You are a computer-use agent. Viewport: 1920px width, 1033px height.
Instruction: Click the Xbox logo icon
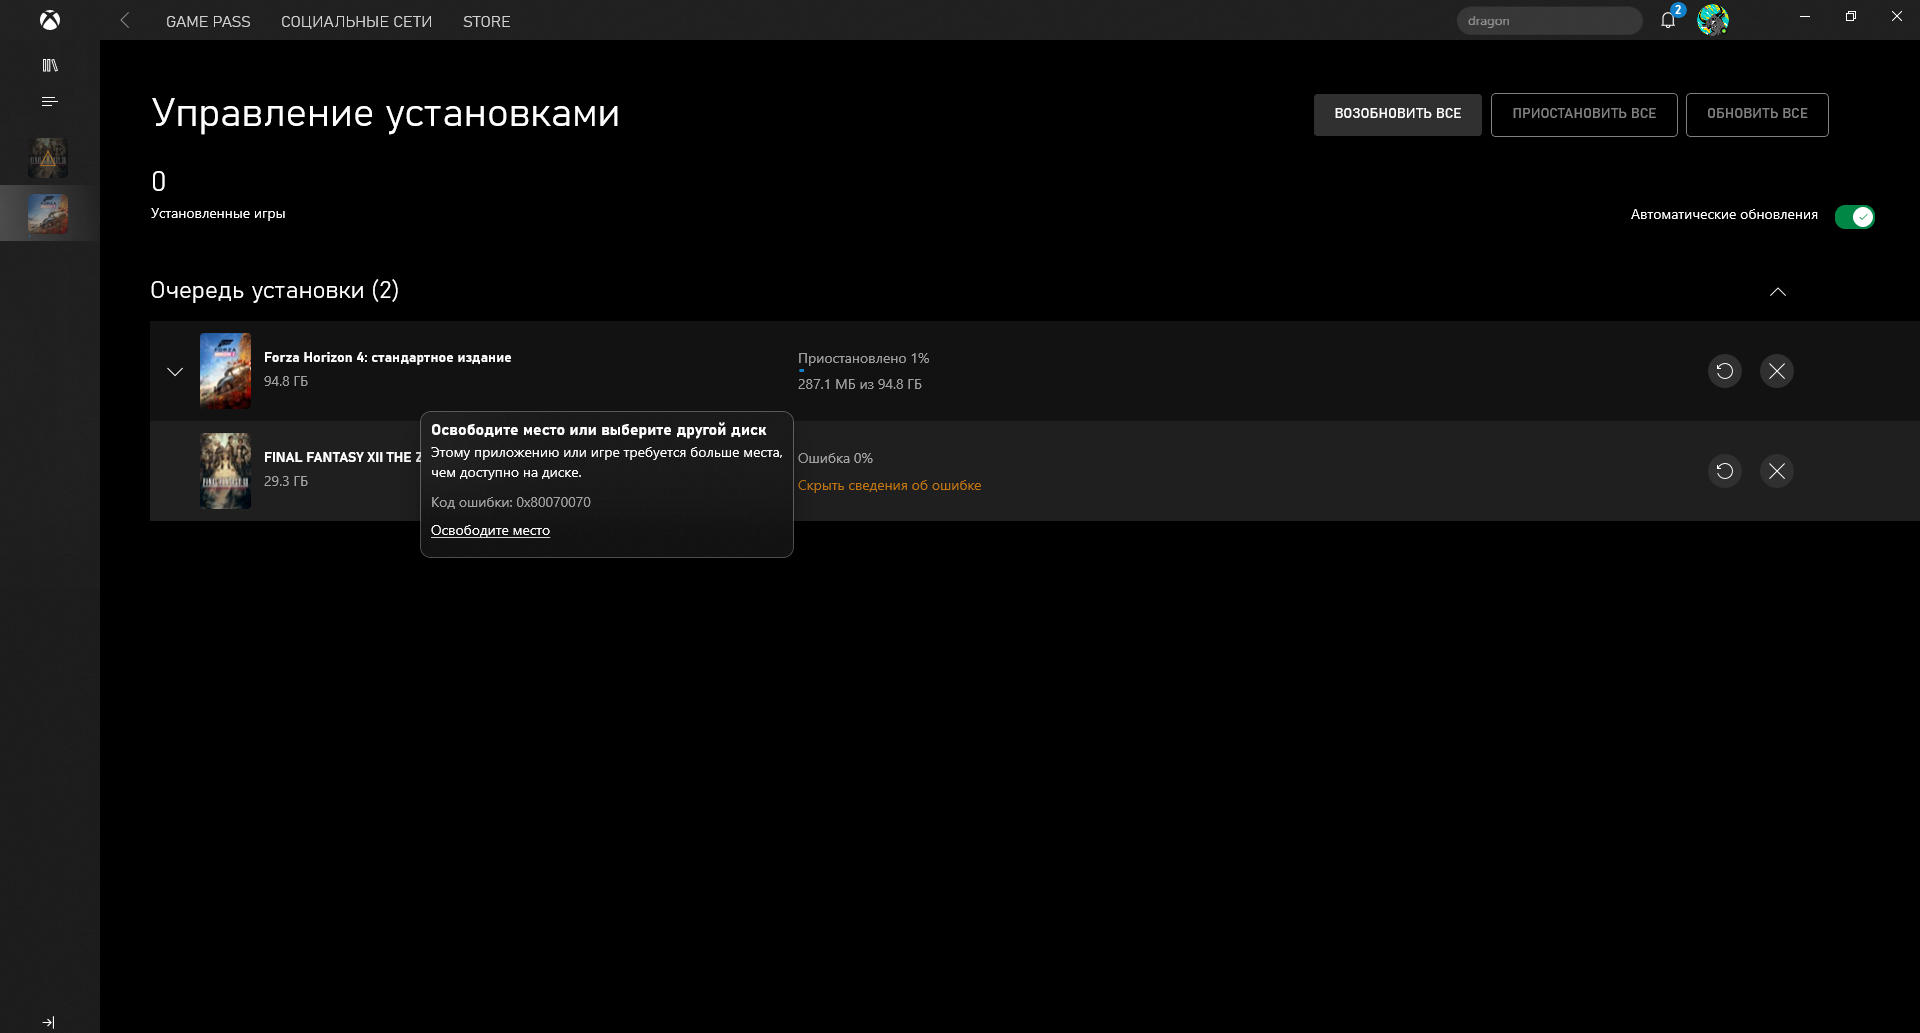[49, 20]
